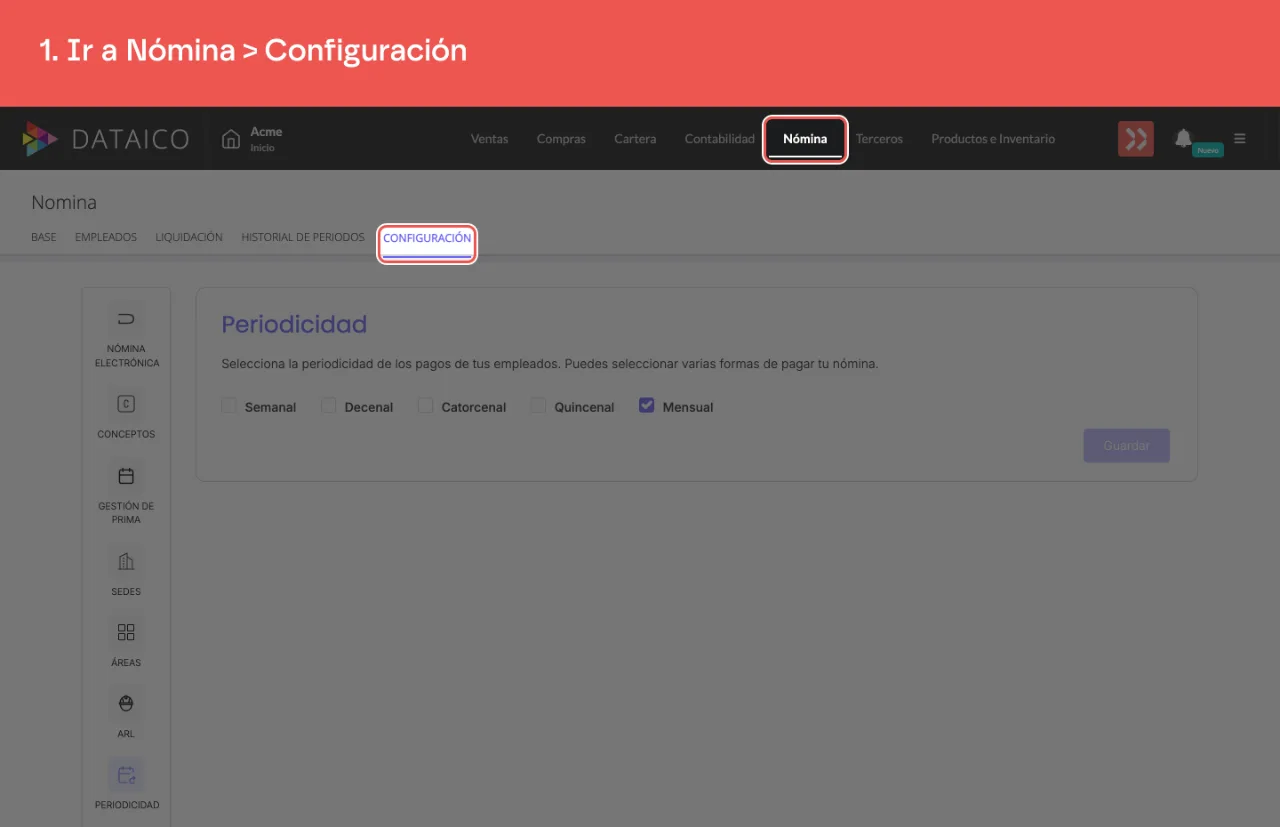Open the Ventas menu
The width and height of the screenshot is (1280, 827).
coord(490,139)
